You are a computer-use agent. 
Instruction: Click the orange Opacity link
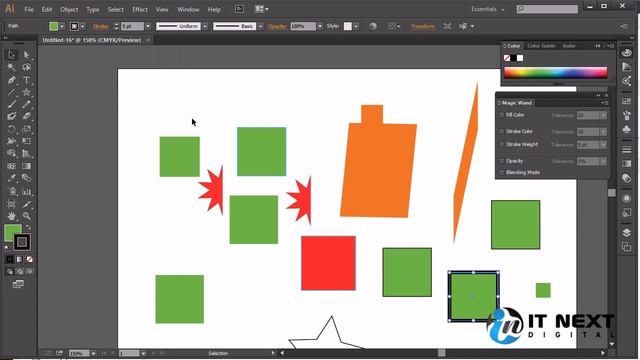click(x=277, y=26)
